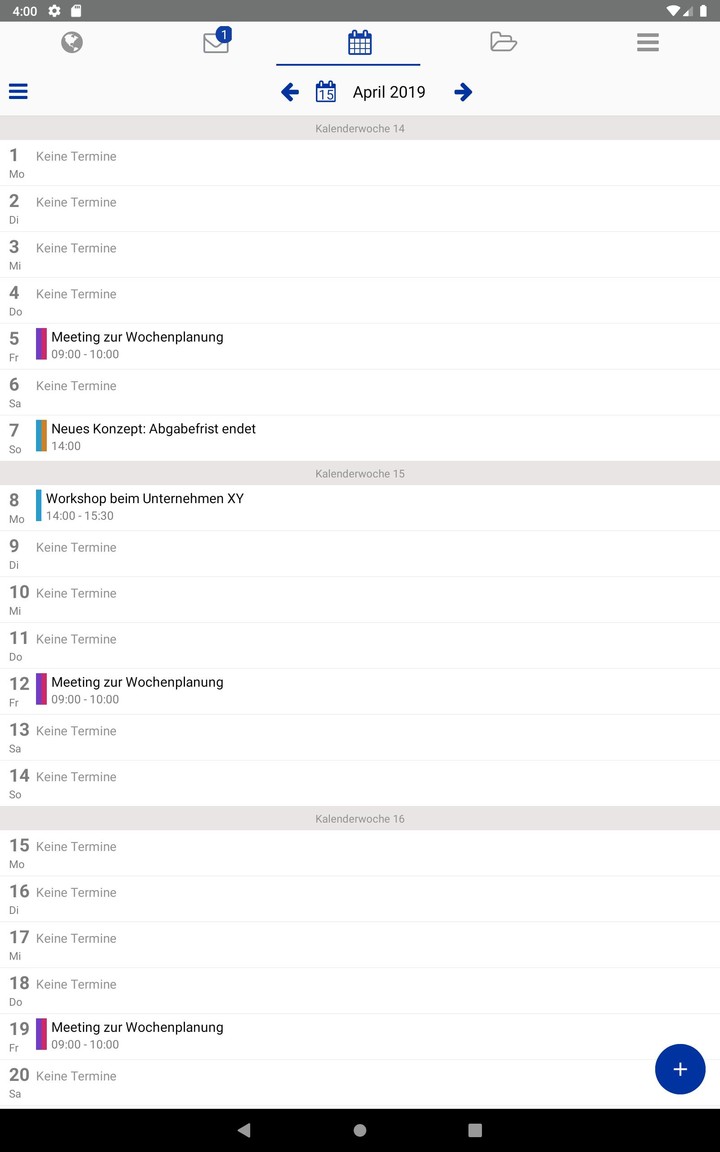720x1152 pixels.
Task: Tap the Kalenderwoche 15 header
Action: tap(360, 473)
